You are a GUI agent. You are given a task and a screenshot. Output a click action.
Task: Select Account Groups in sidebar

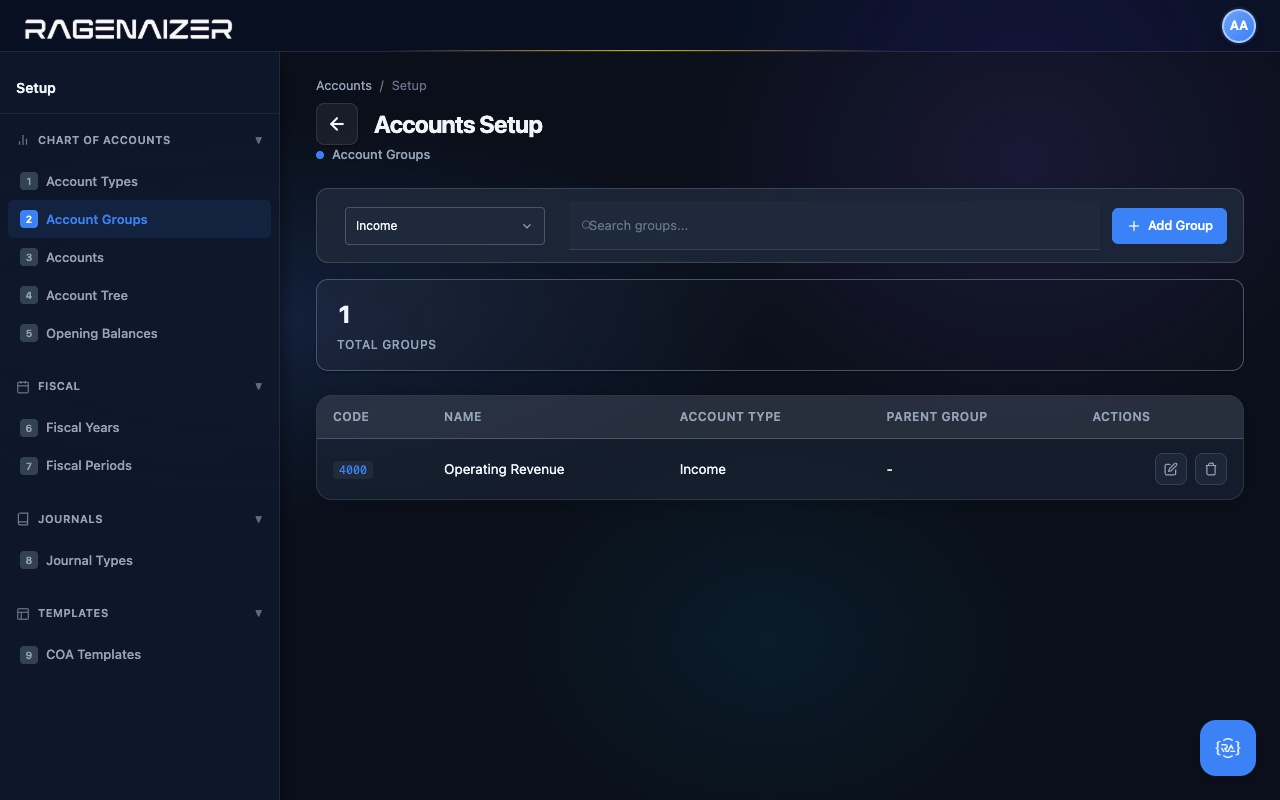tap(139, 219)
